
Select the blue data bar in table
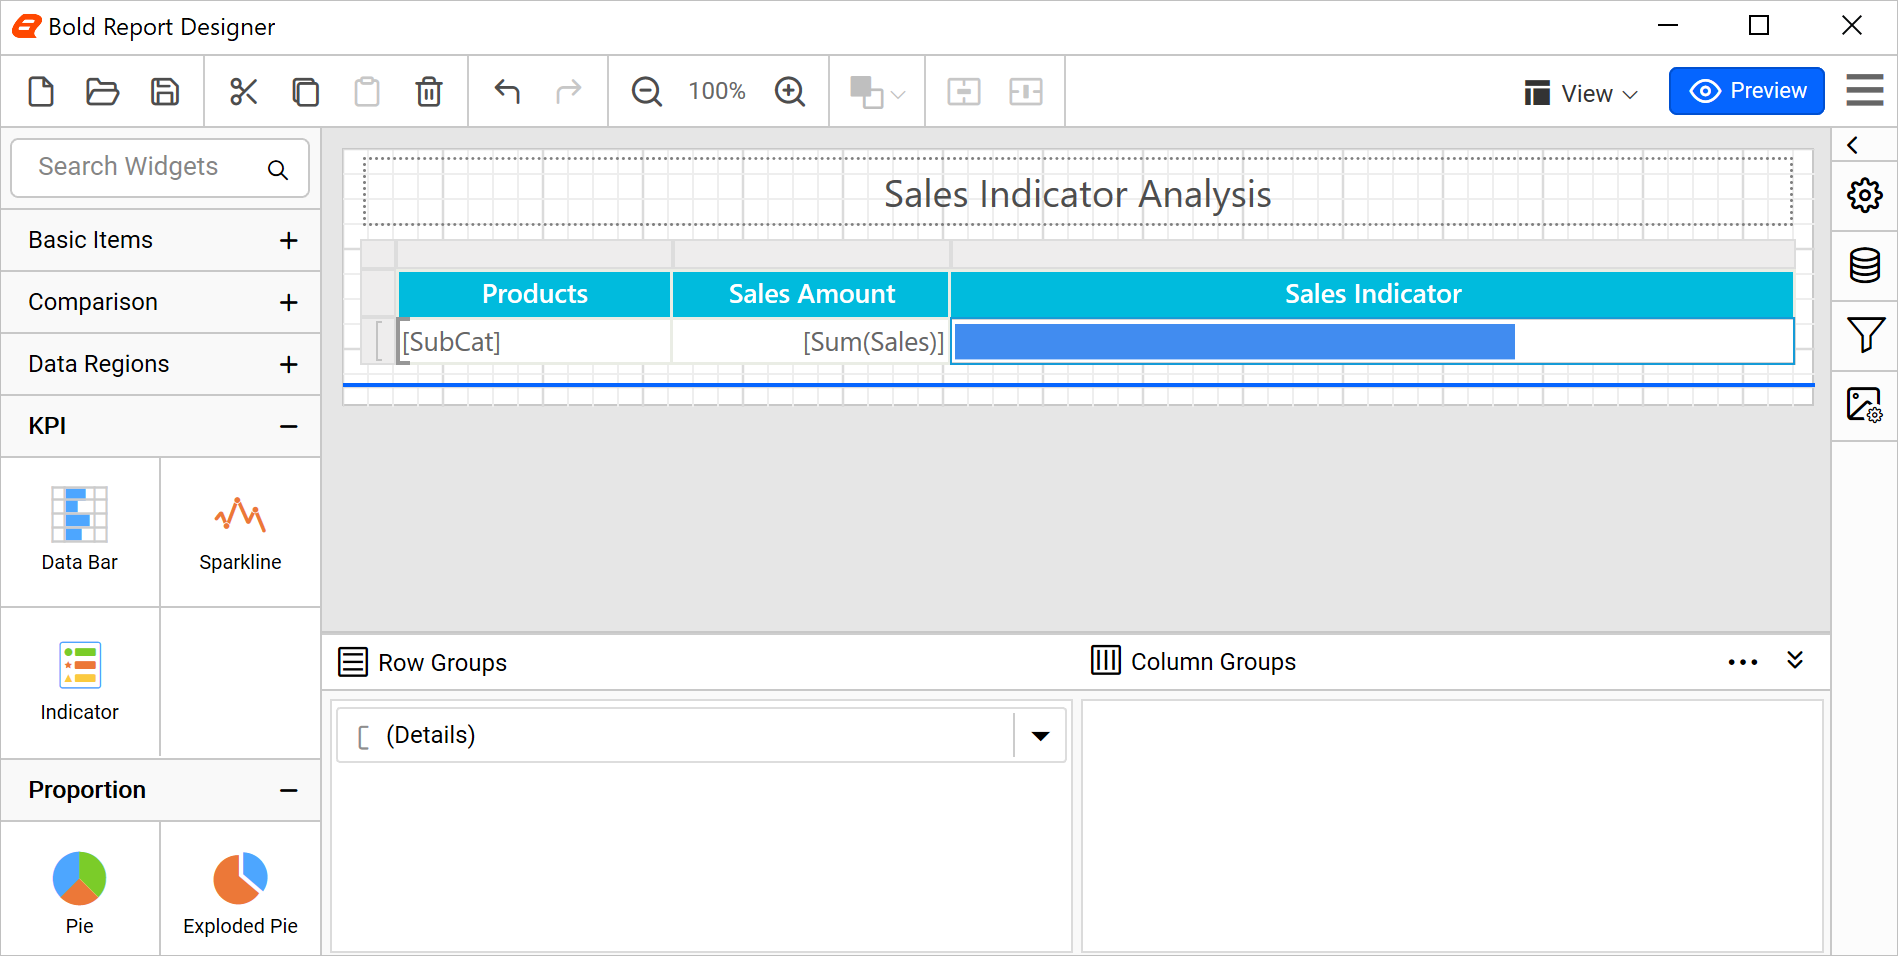[x=1235, y=341]
